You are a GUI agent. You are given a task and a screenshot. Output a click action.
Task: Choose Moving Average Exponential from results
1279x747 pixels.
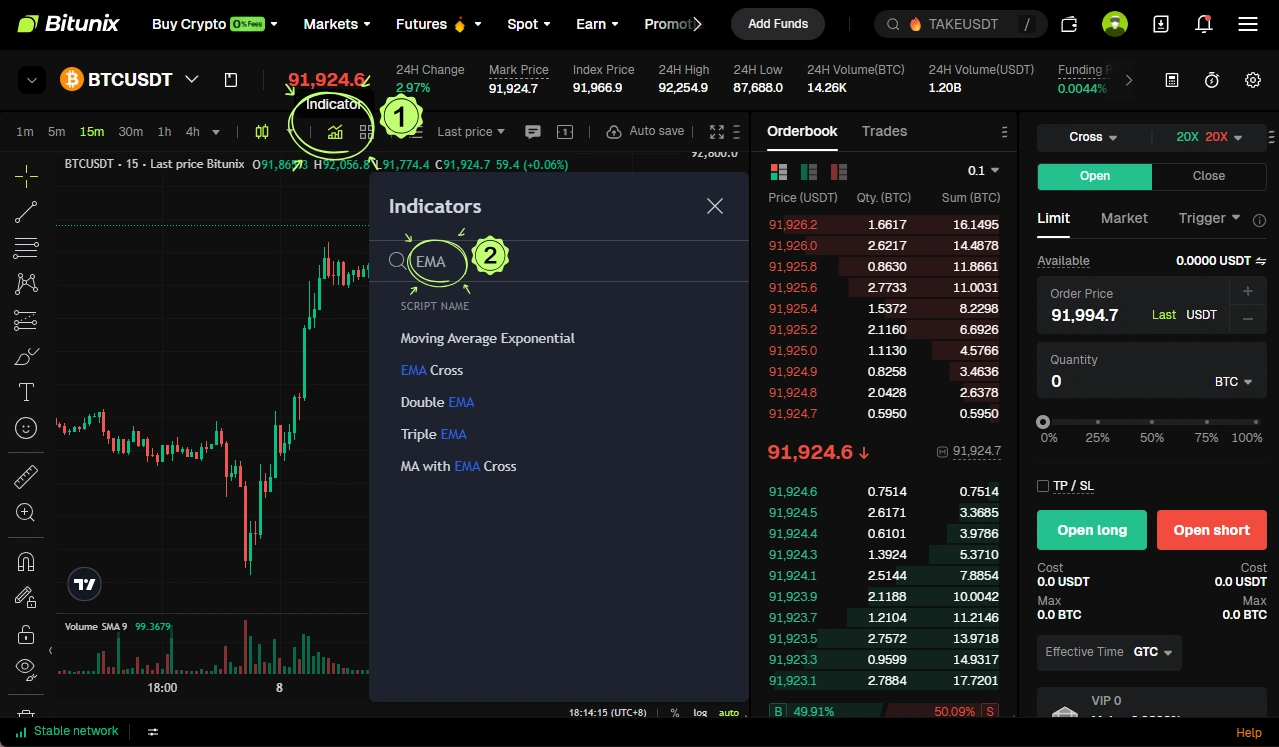(487, 338)
